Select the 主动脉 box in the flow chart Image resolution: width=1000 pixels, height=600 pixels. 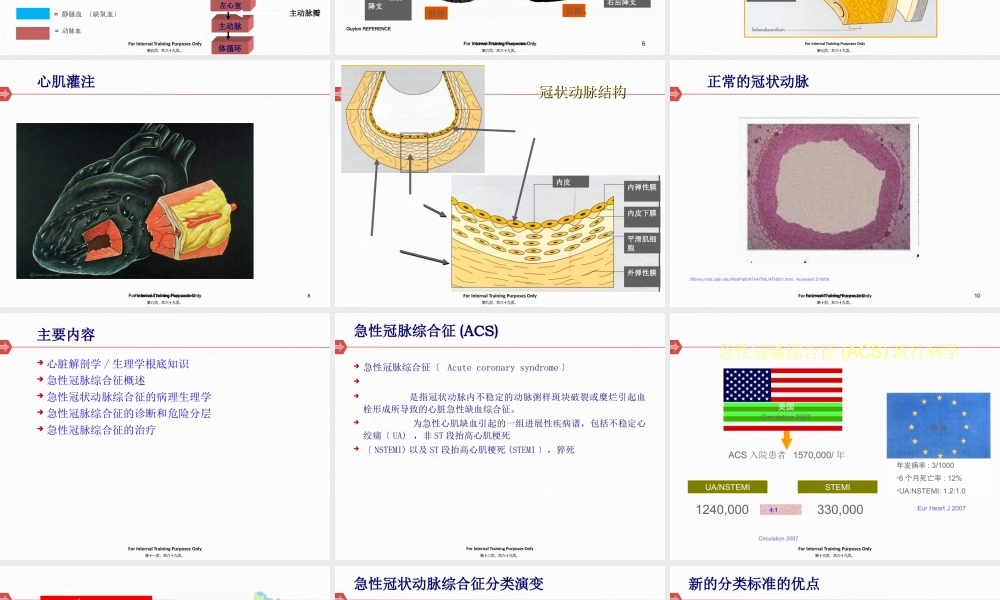(x=232, y=26)
